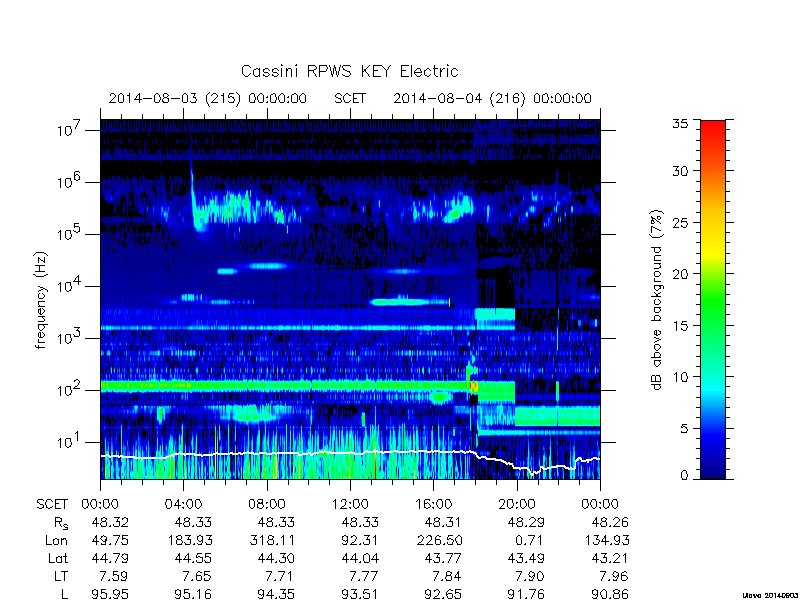Click the Lon value 134.93
This screenshot has height=600, width=800.
(x=606, y=540)
